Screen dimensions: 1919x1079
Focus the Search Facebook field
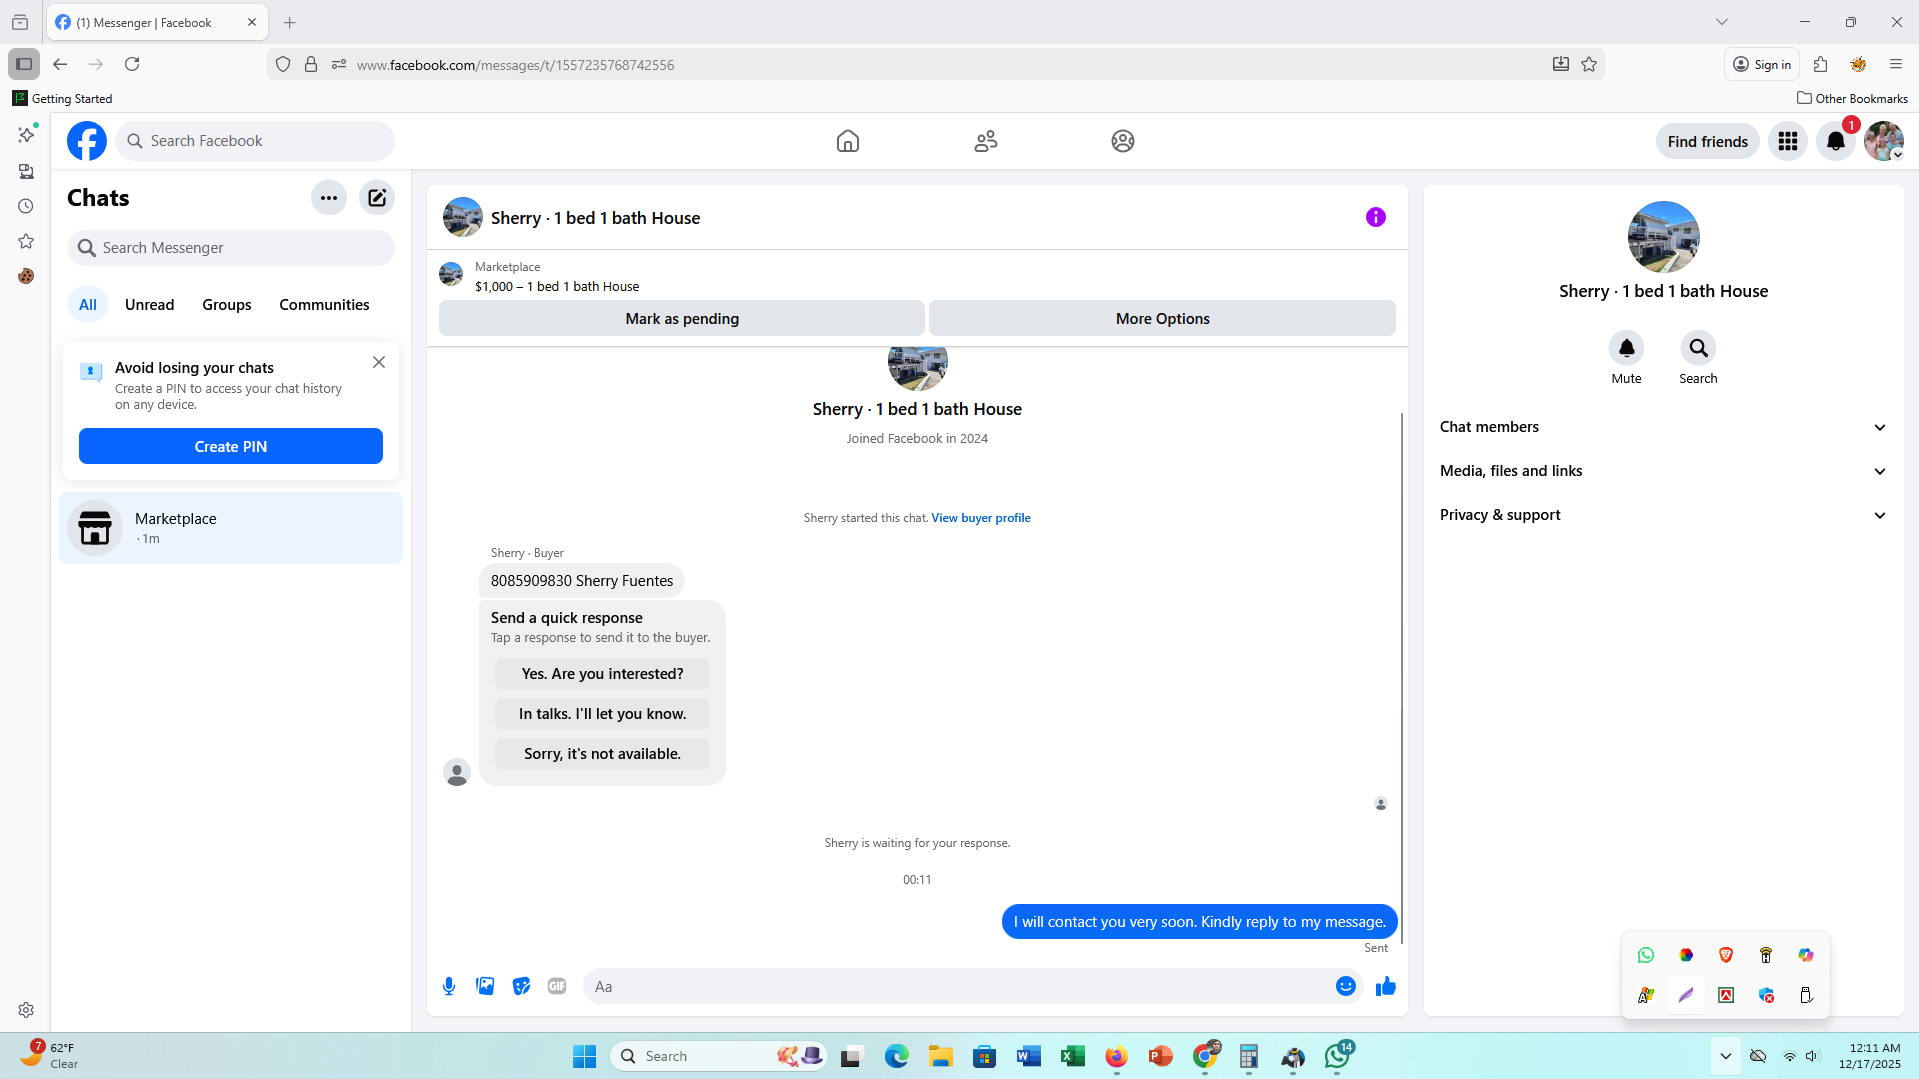(x=255, y=141)
